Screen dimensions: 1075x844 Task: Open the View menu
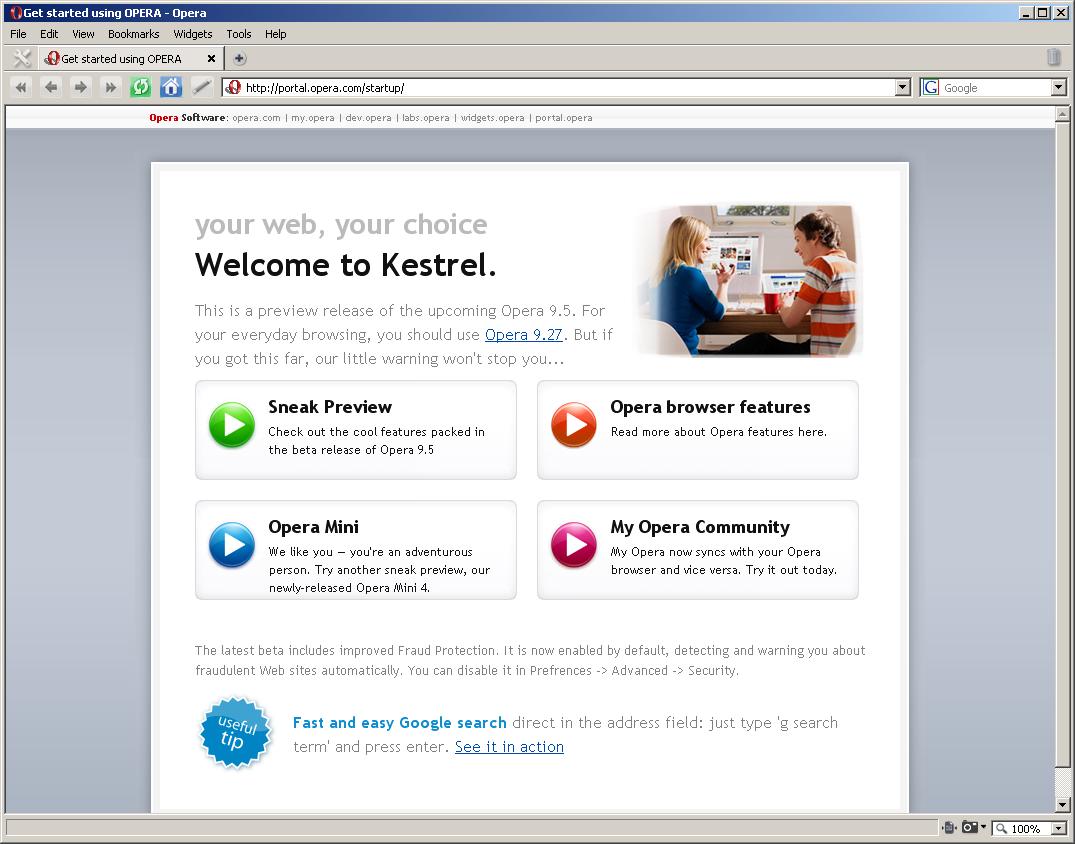pos(83,34)
